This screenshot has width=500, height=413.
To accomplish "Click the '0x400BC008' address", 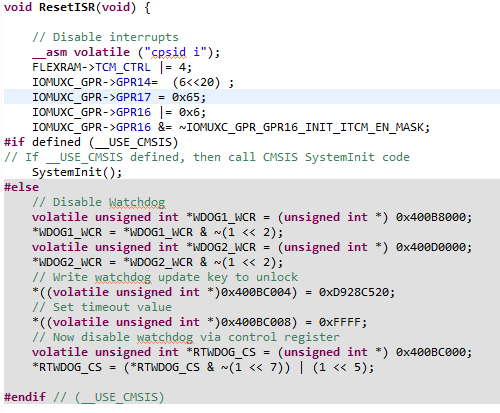I will pos(256,322).
